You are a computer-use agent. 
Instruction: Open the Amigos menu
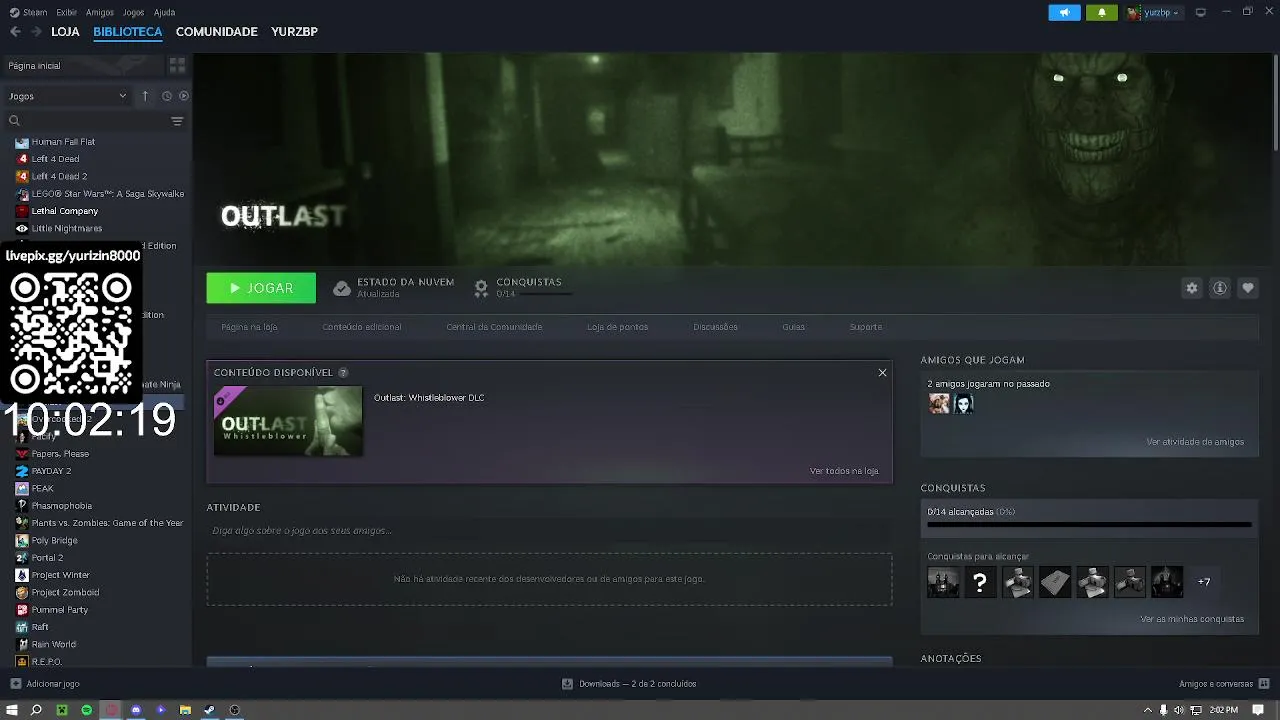(x=100, y=12)
